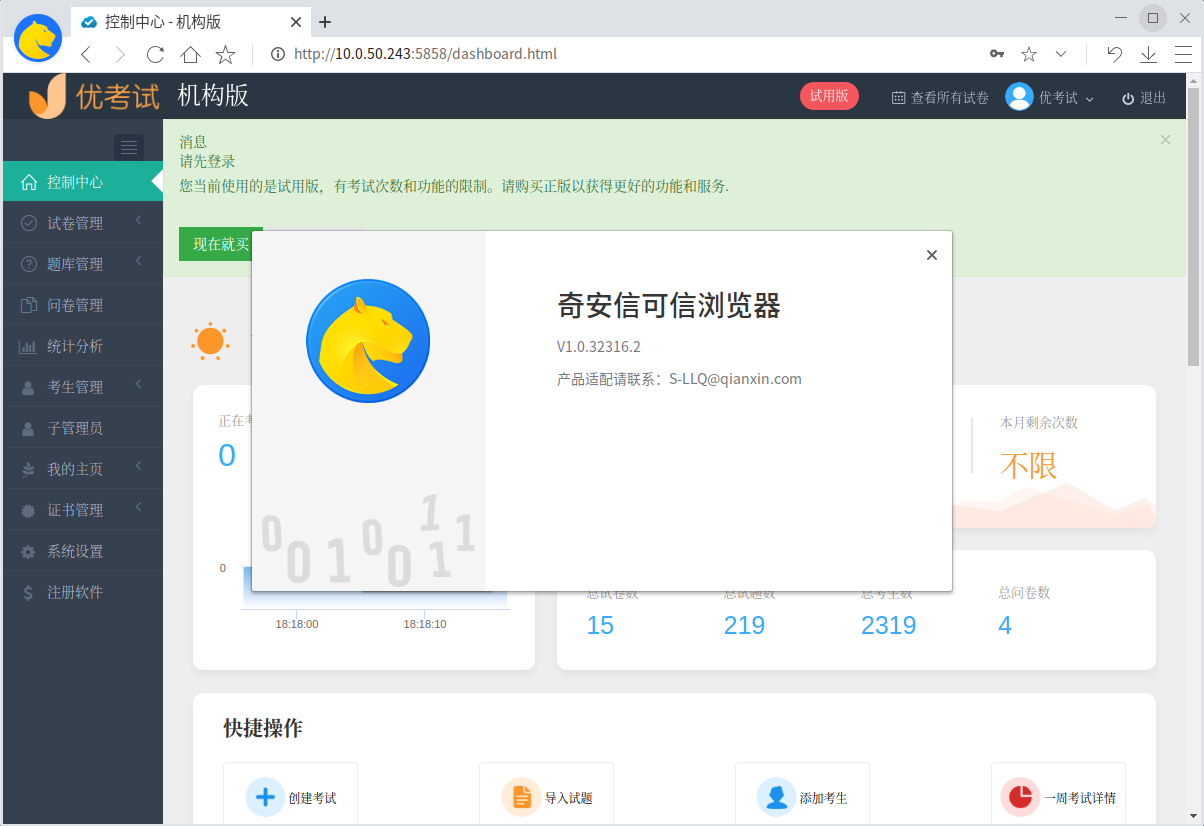Create an exam using the 创建考试 plus icon

pos(264,796)
